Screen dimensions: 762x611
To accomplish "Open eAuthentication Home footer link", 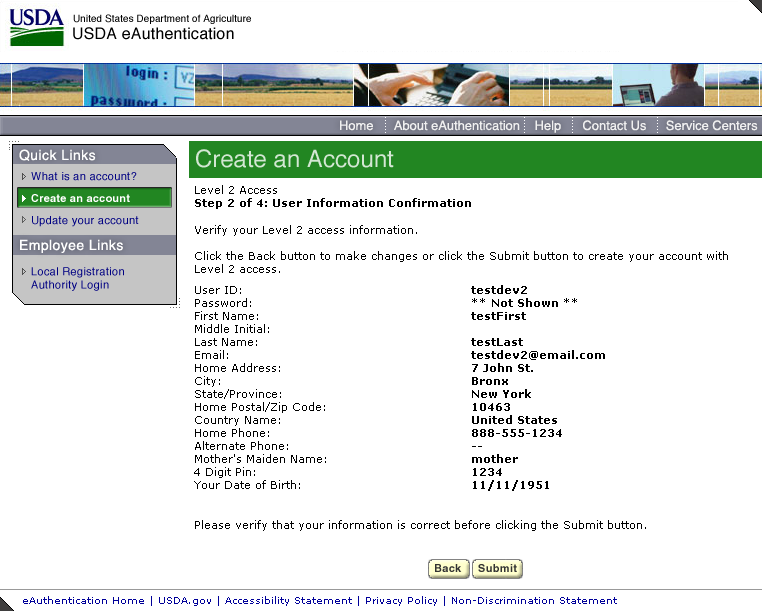I will tap(83, 600).
